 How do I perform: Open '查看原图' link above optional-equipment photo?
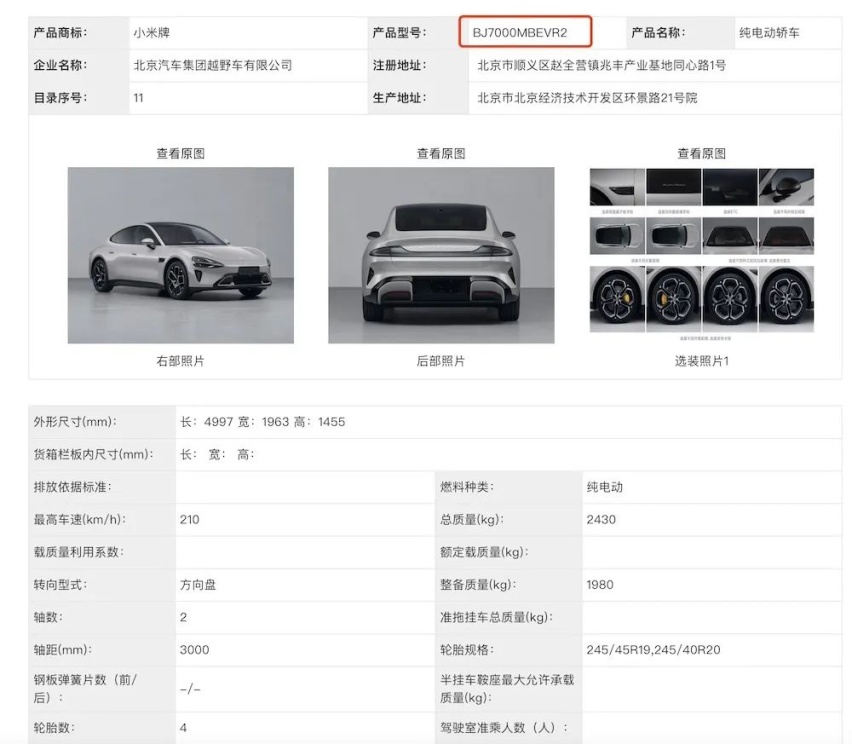click(x=701, y=154)
